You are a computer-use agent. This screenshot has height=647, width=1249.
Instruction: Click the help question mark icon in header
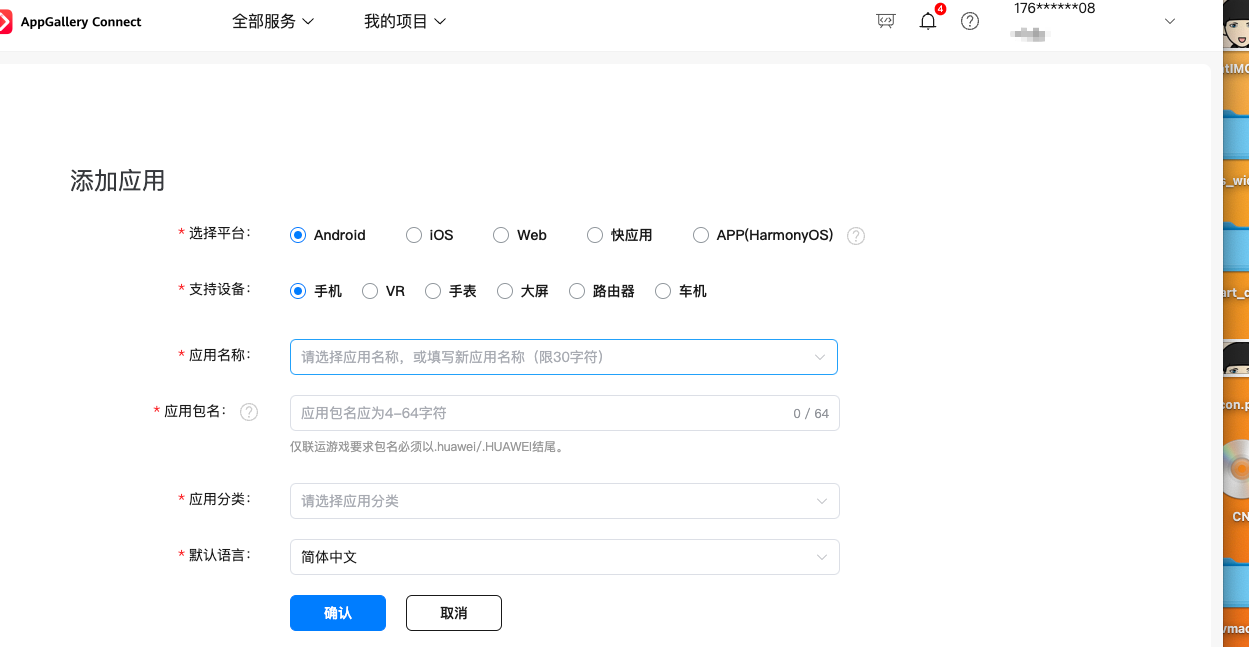point(969,21)
